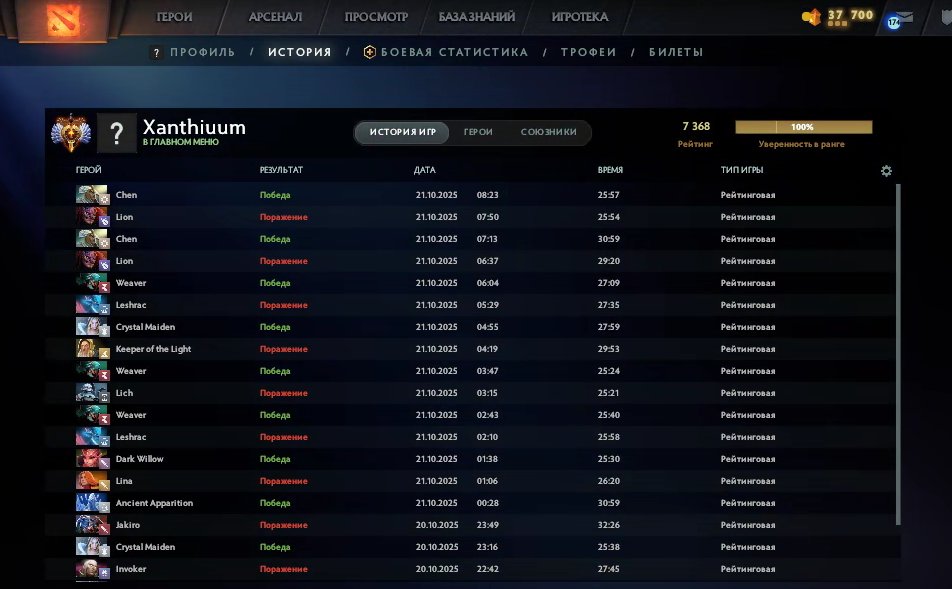Viewport: 952px width, 589px height.
Task: Click the shards currency icon
Action: 811,17
